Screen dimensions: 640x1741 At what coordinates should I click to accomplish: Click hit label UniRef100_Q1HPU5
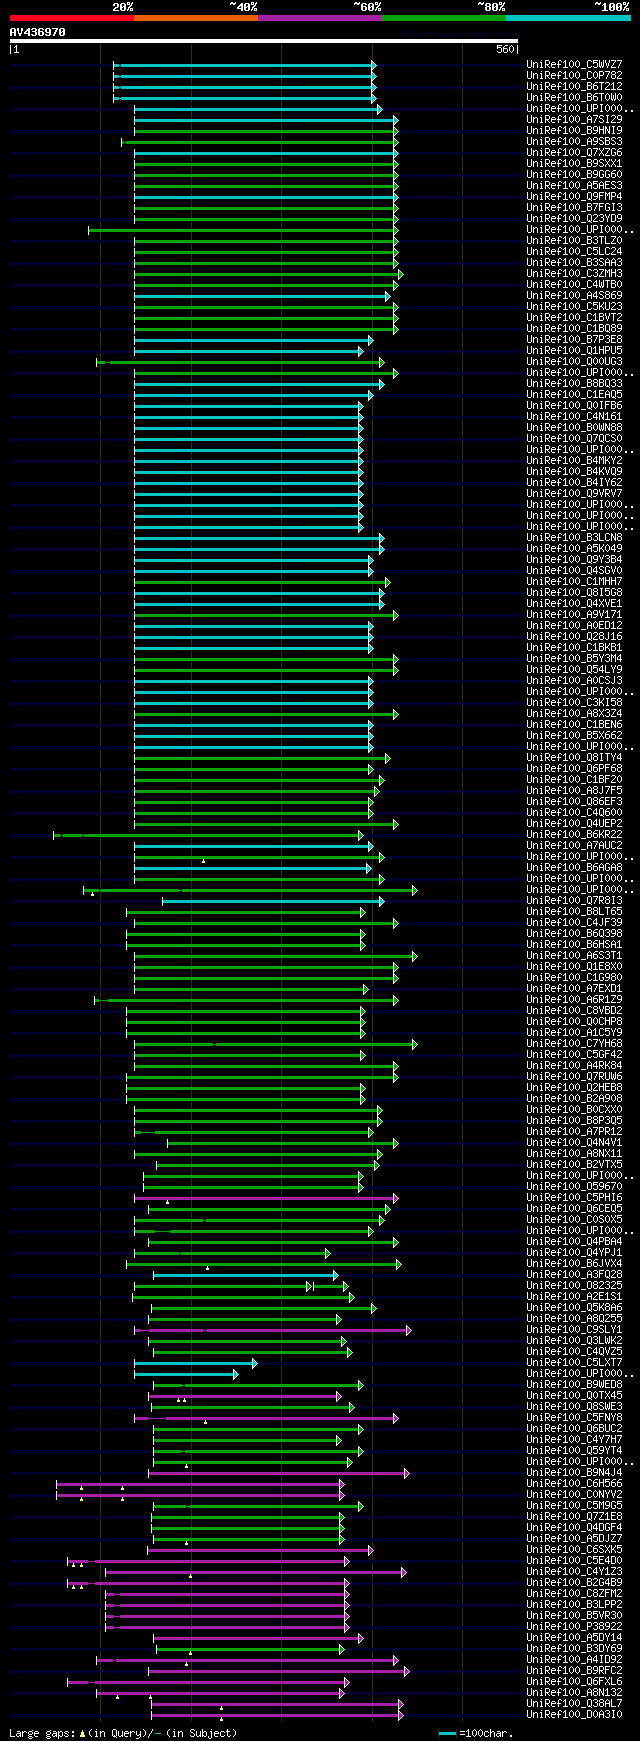(574, 350)
